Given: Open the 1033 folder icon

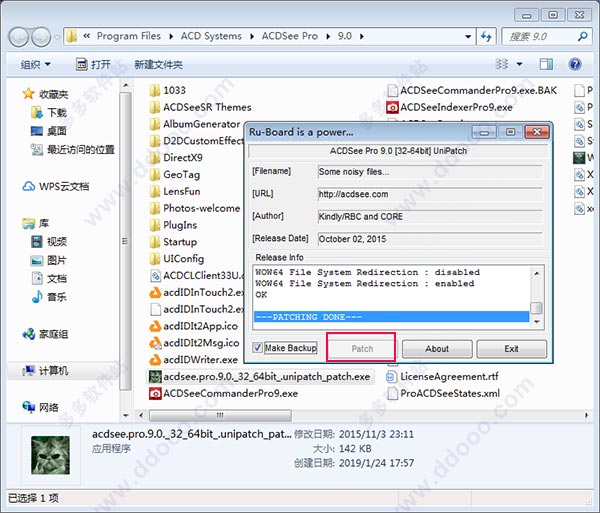Looking at the screenshot, I should point(155,91).
